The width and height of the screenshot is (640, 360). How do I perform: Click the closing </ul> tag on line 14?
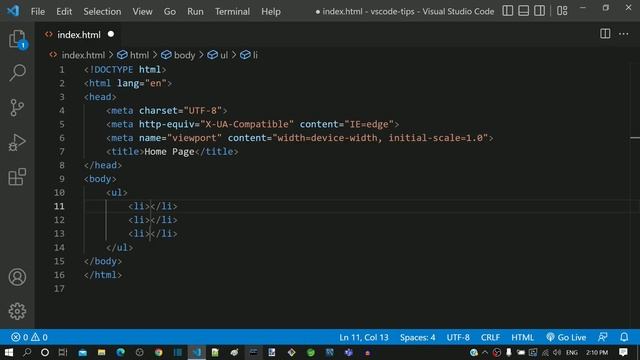[x=119, y=247]
